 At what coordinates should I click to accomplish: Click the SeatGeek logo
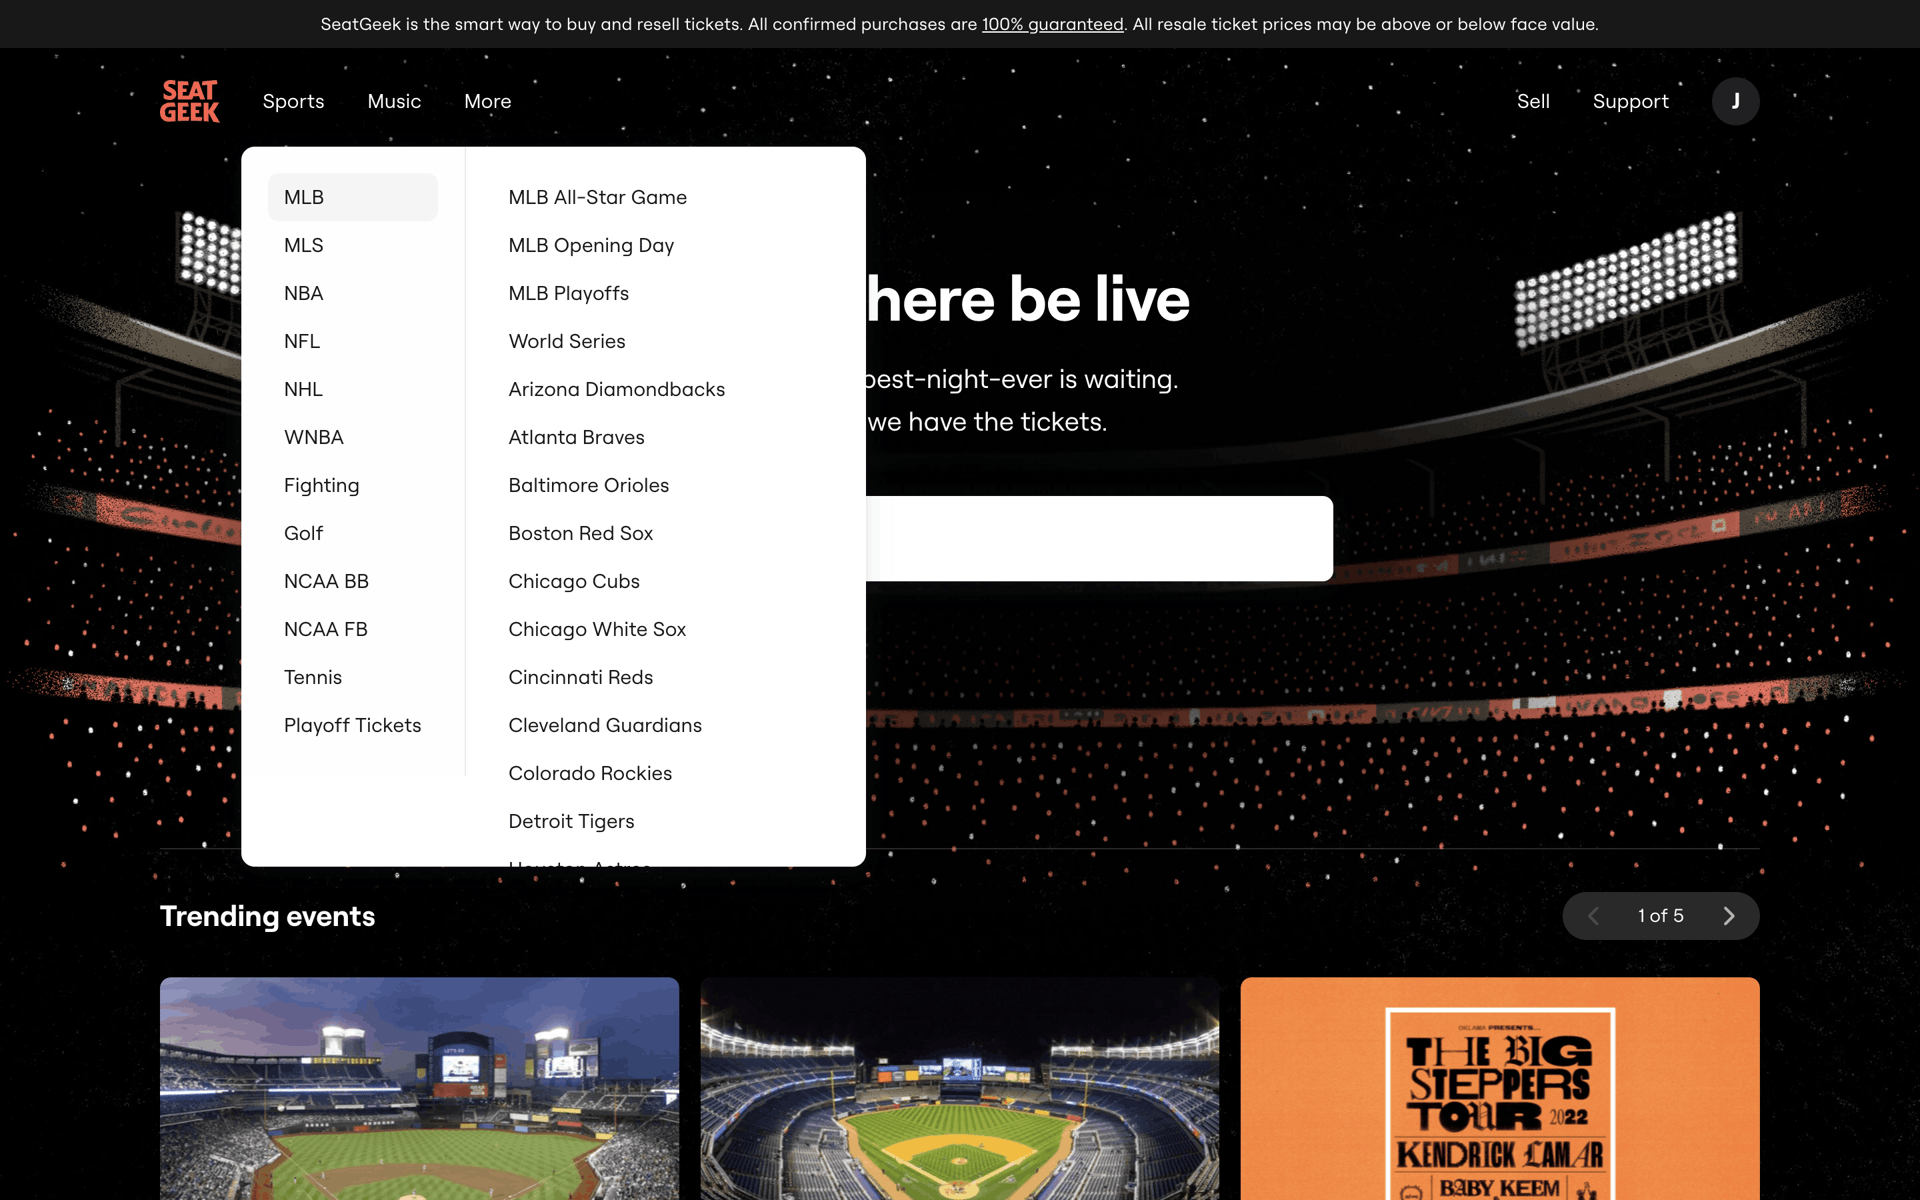pyautogui.click(x=190, y=101)
